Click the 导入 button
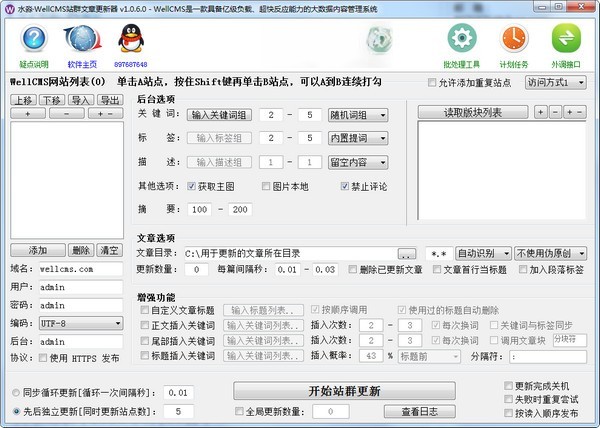600x428 pixels. pyautogui.click(x=81, y=100)
